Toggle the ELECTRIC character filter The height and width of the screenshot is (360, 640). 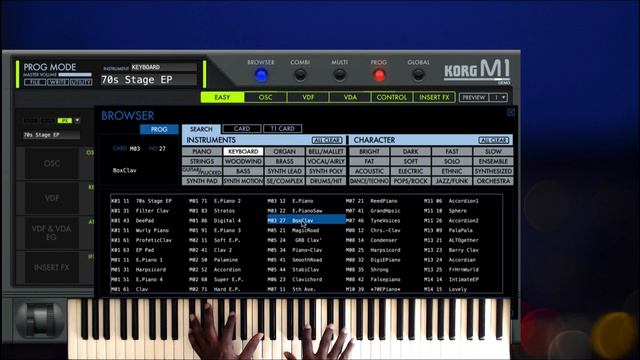(411, 171)
